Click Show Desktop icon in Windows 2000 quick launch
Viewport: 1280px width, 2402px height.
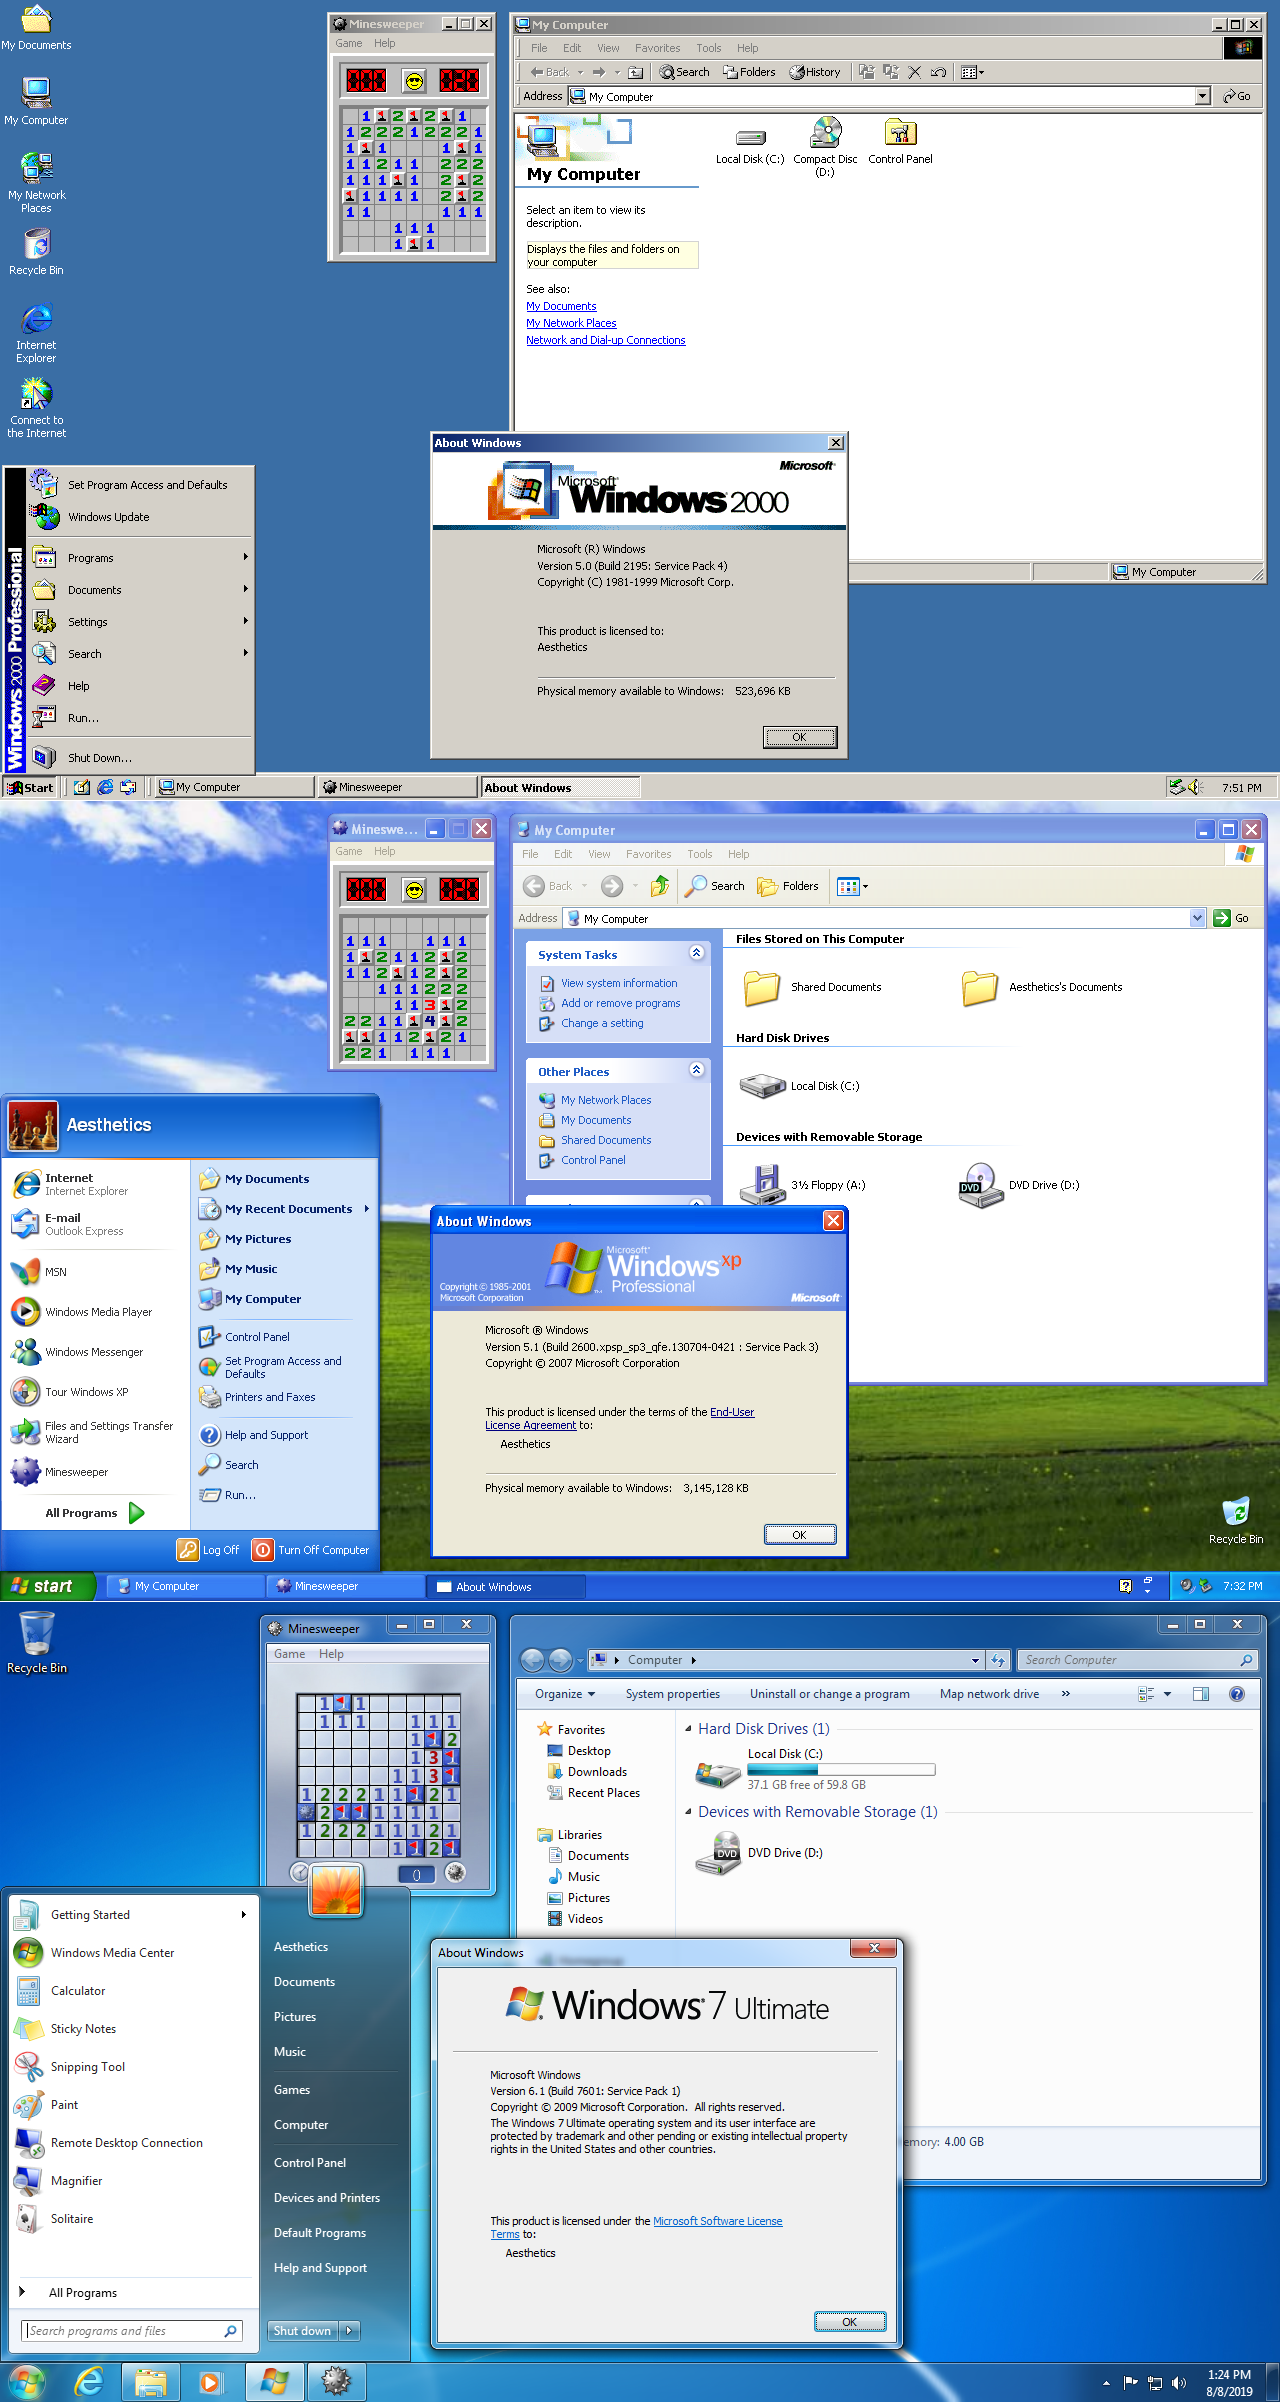pos(82,787)
